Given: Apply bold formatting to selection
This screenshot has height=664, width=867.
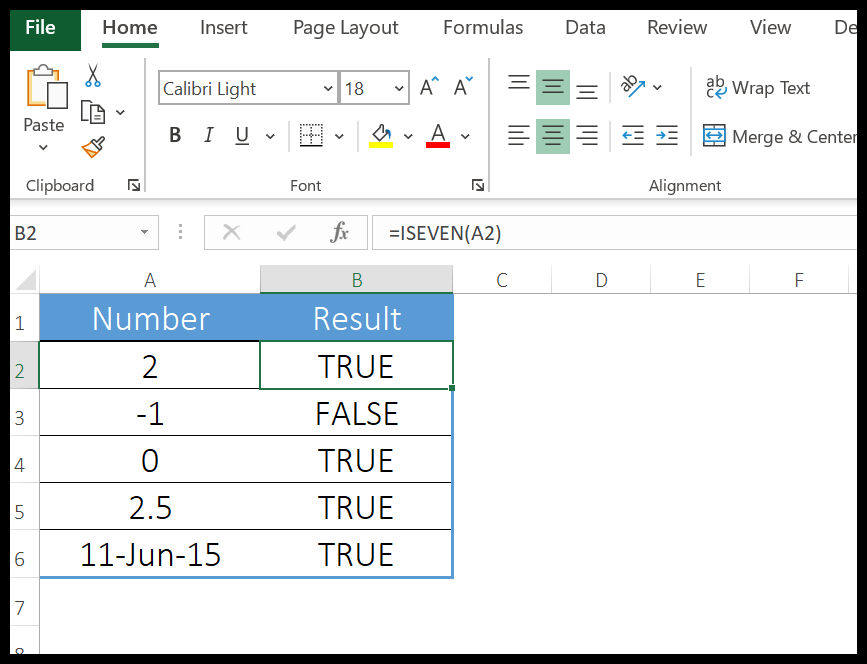Looking at the screenshot, I should [175, 135].
